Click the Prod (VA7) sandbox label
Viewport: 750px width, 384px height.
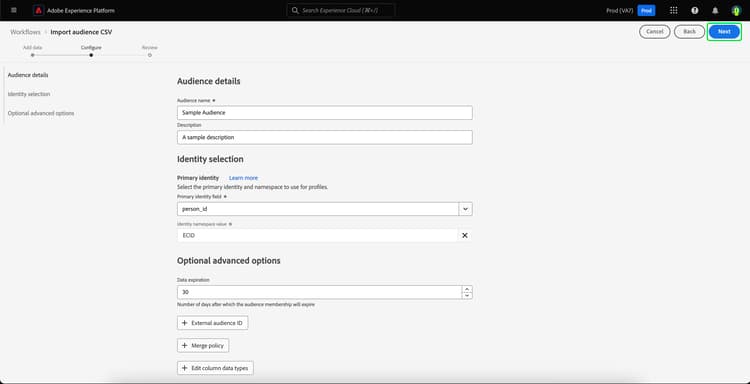click(619, 11)
